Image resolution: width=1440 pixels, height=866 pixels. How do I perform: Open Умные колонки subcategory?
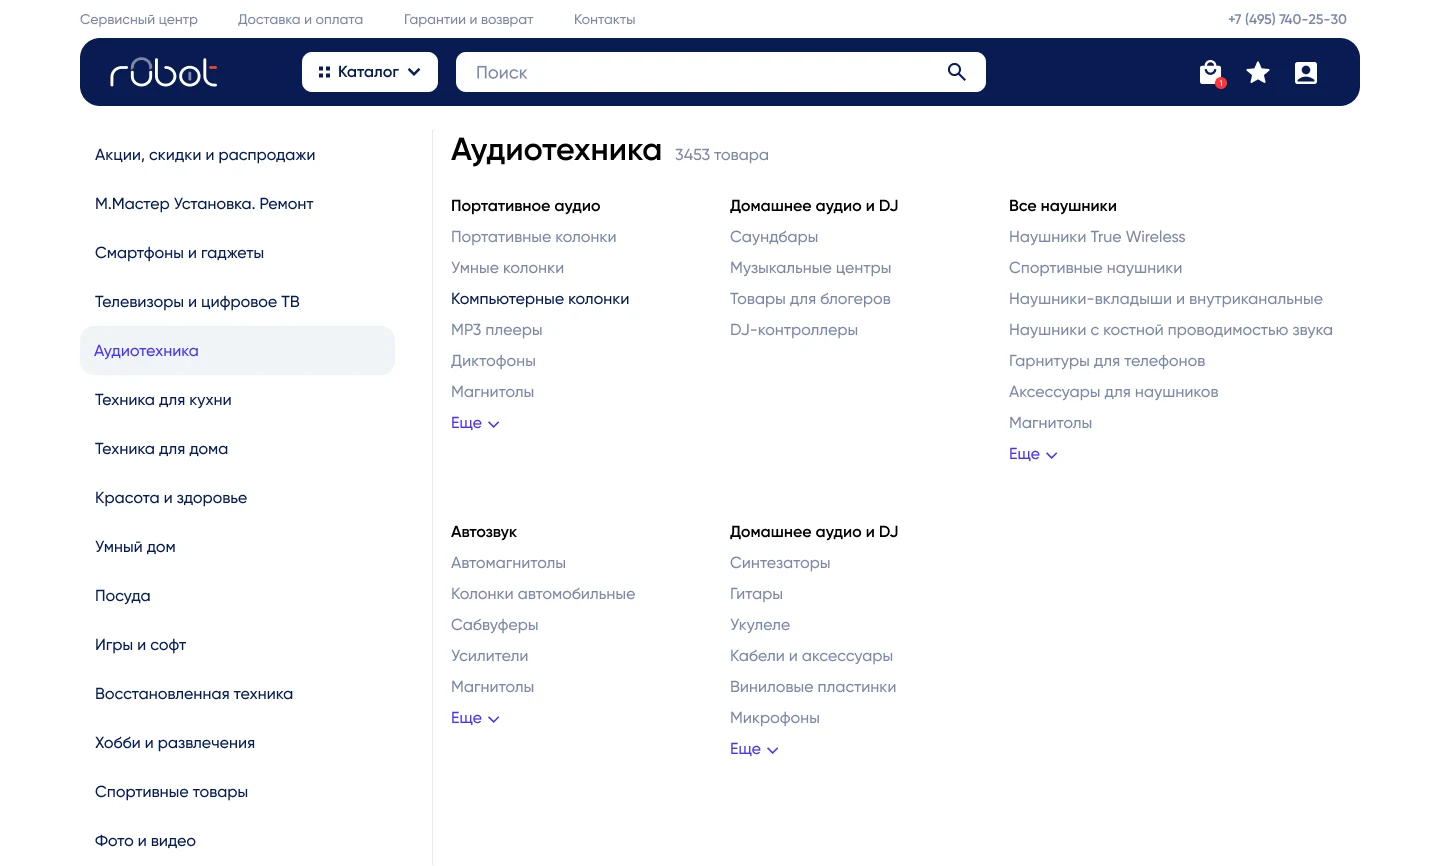click(507, 268)
